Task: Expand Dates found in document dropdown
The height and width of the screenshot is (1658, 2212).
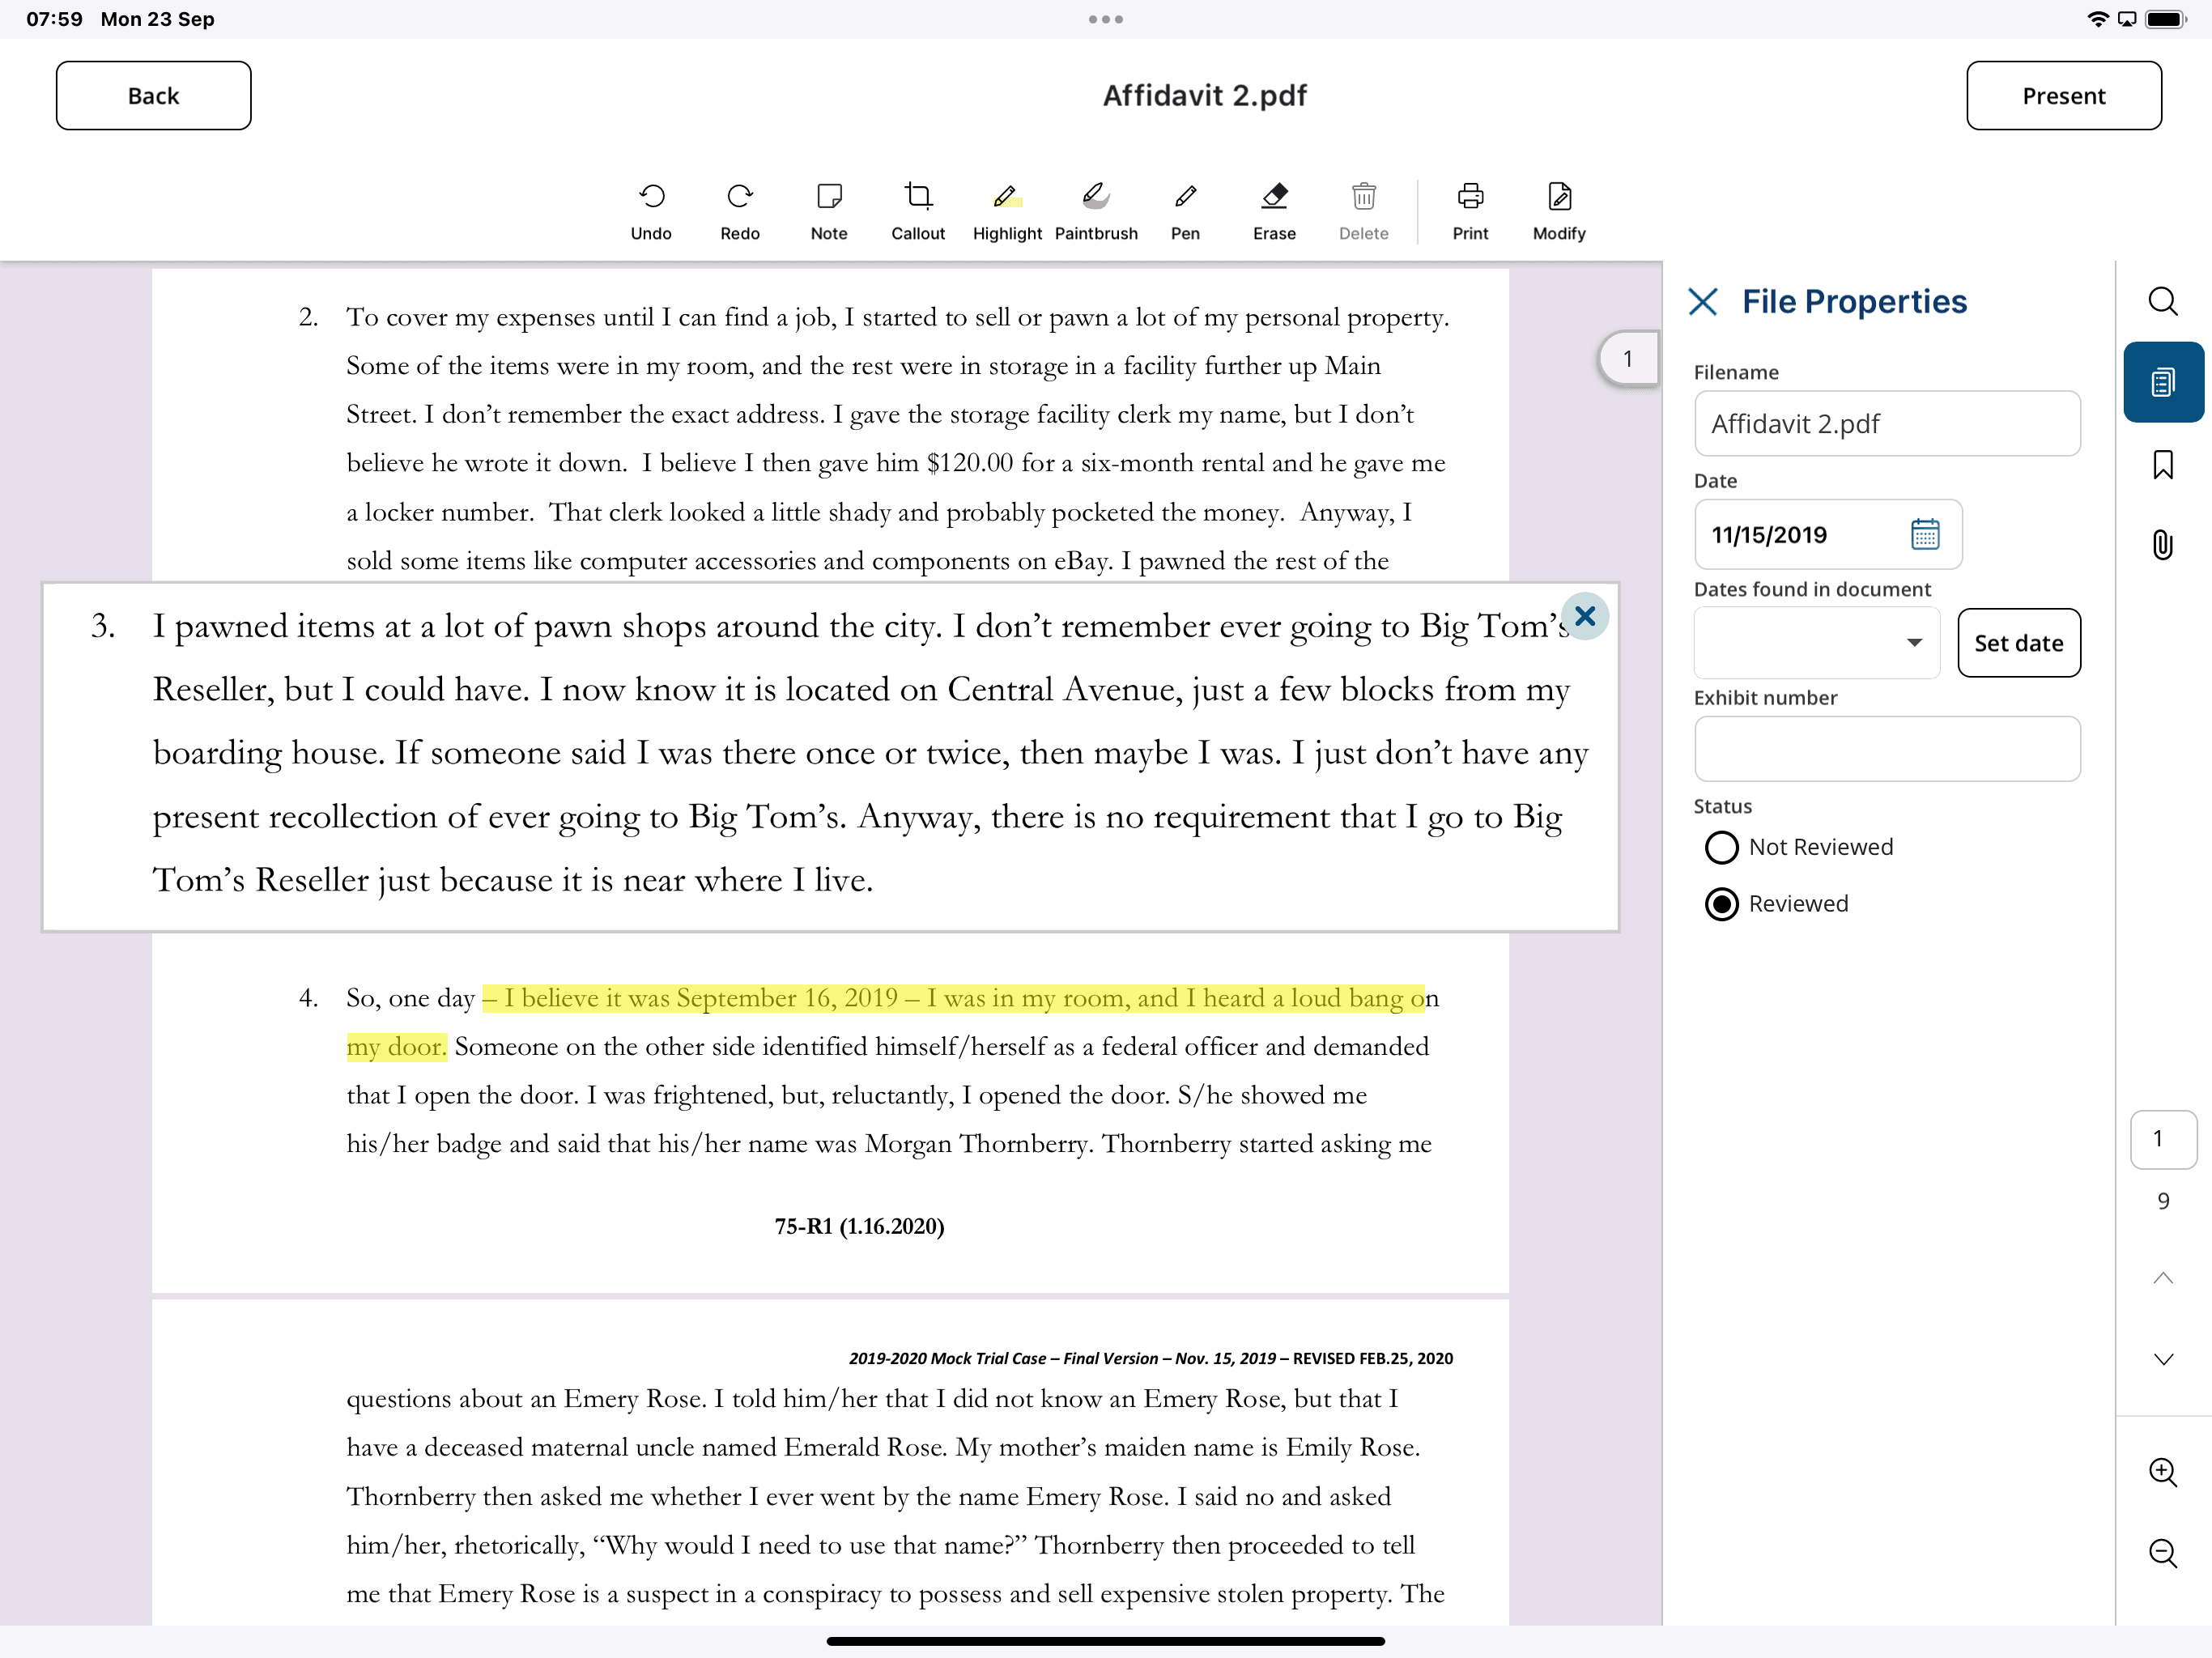Action: click(x=1817, y=643)
